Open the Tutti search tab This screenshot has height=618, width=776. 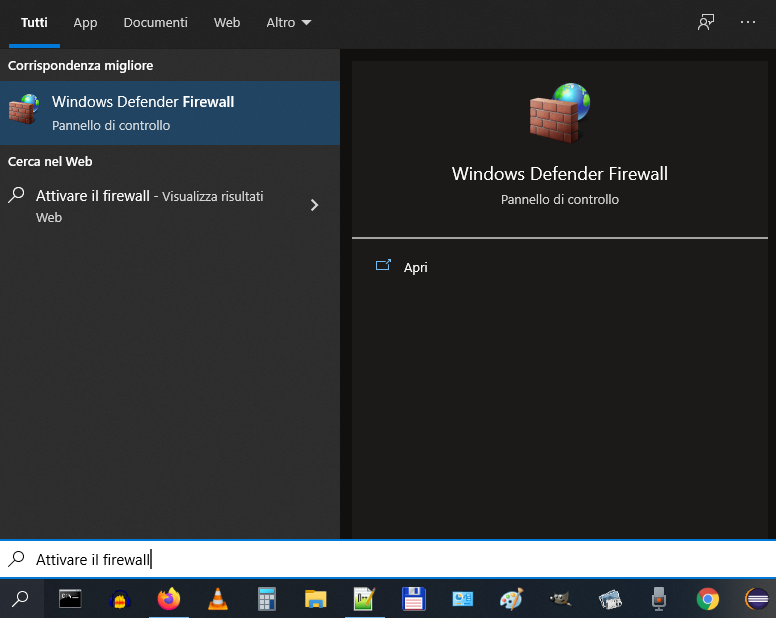point(34,23)
